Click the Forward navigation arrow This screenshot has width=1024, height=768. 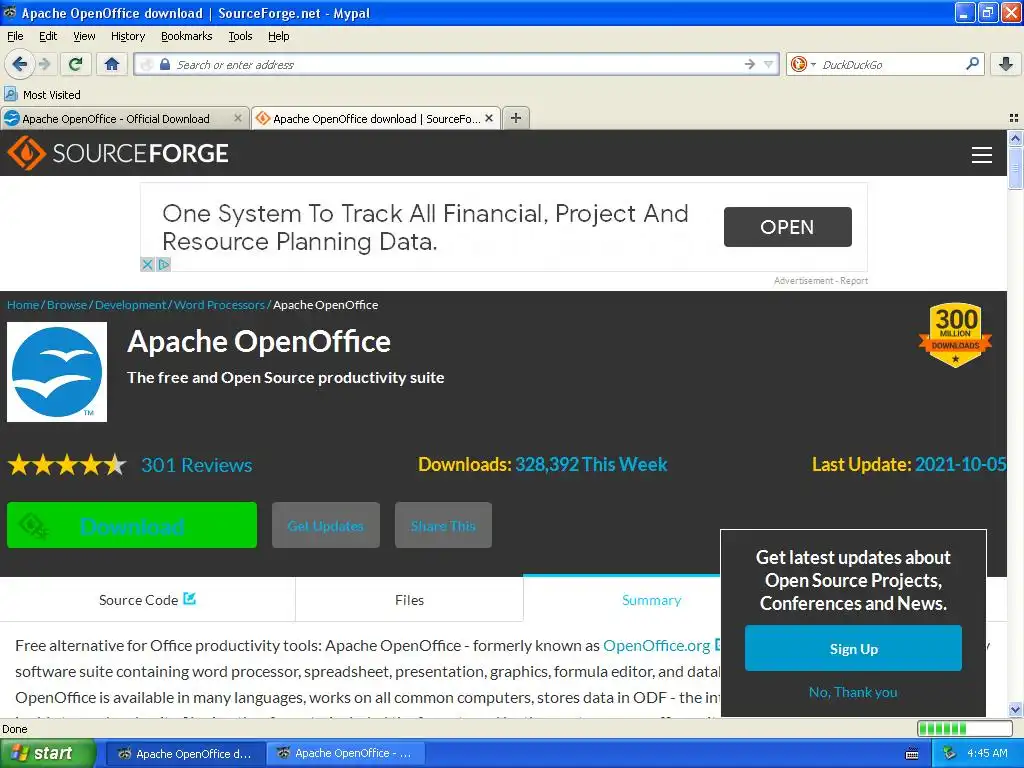coord(44,64)
